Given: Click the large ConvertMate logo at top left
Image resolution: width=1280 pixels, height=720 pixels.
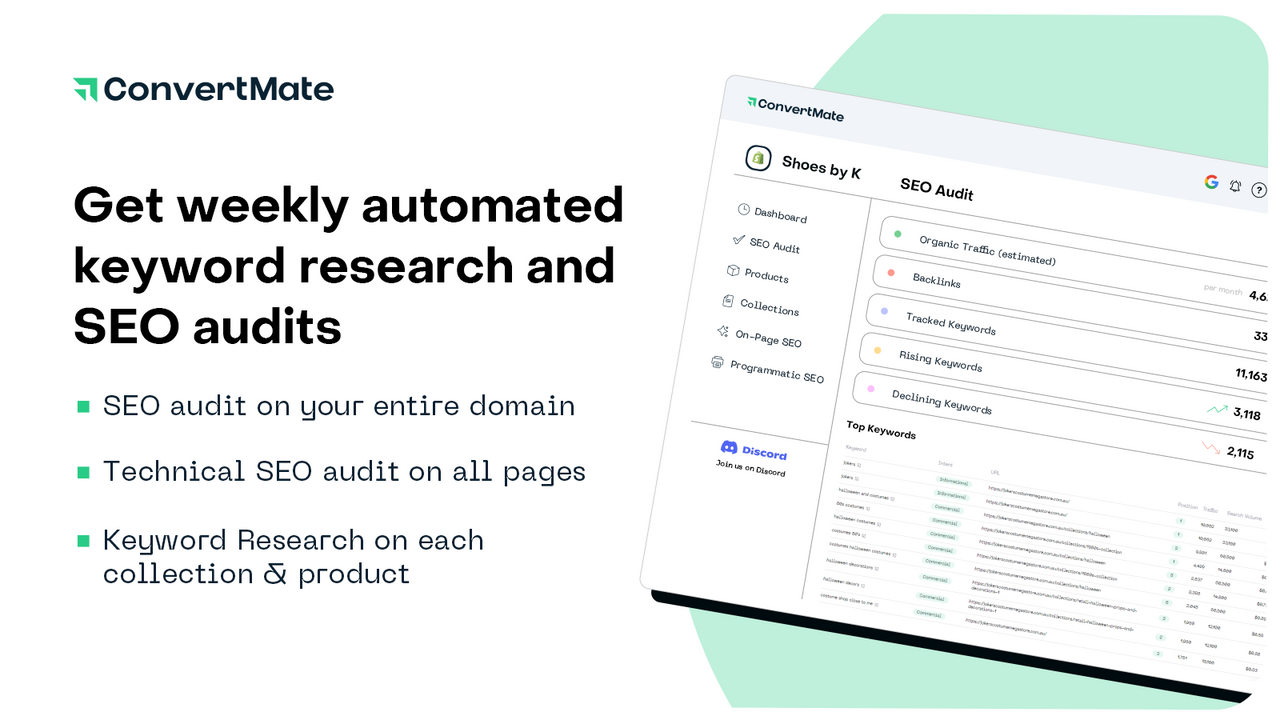Looking at the screenshot, I should [203, 89].
